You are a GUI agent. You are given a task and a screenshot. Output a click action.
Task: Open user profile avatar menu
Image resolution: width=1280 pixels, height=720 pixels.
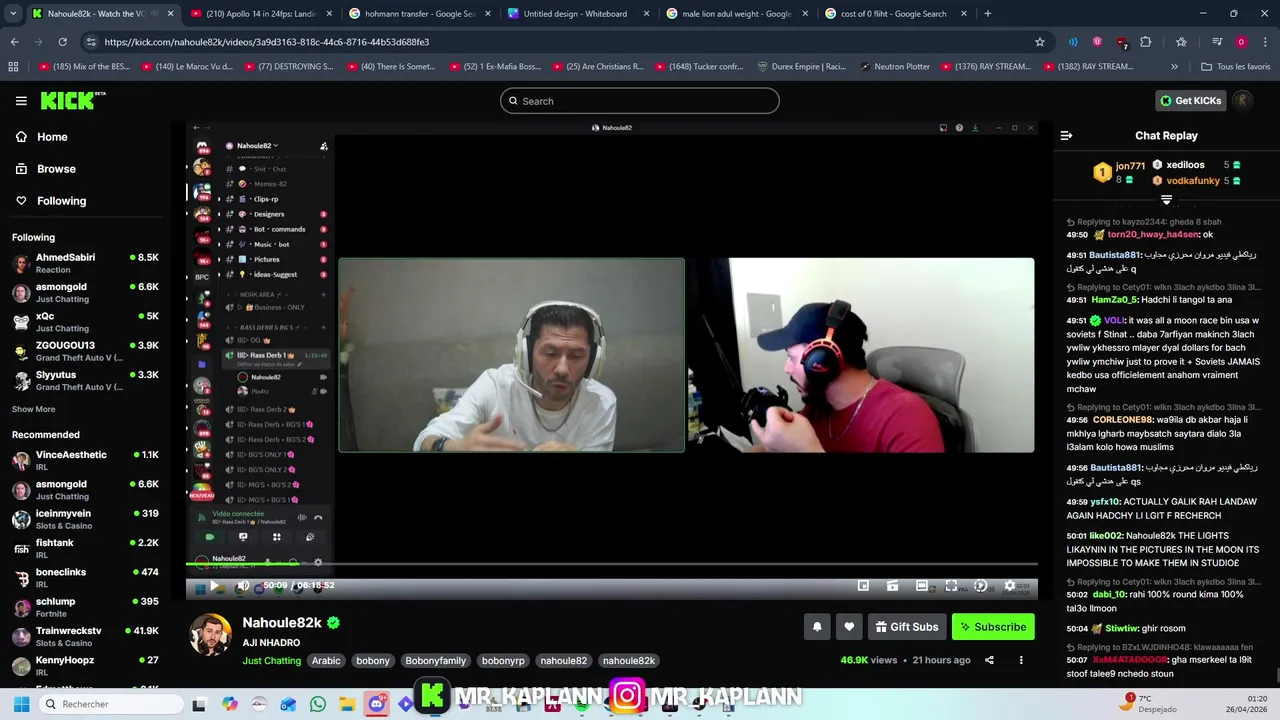point(1242,101)
